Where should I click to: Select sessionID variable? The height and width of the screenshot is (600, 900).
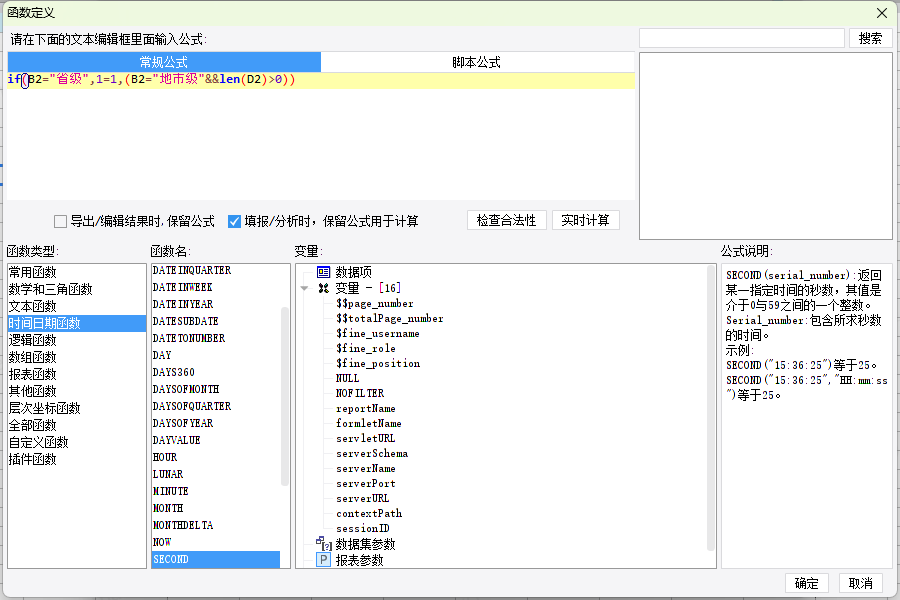point(363,529)
